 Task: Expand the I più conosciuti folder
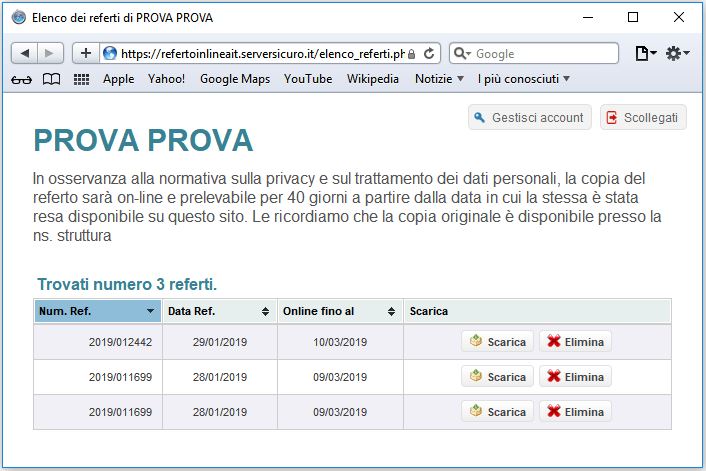click(x=524, y=79)
